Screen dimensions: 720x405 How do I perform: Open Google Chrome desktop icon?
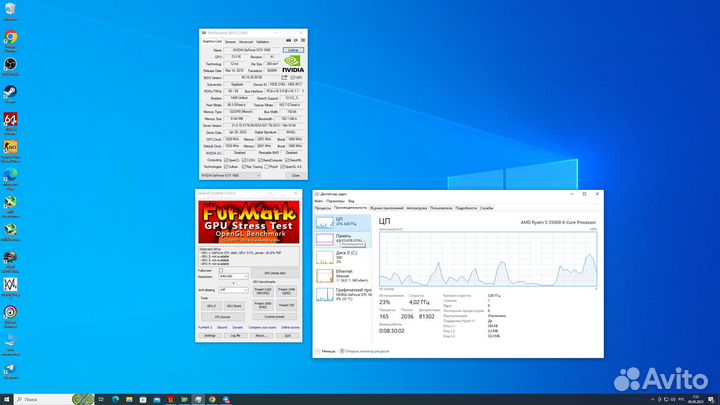10,40
